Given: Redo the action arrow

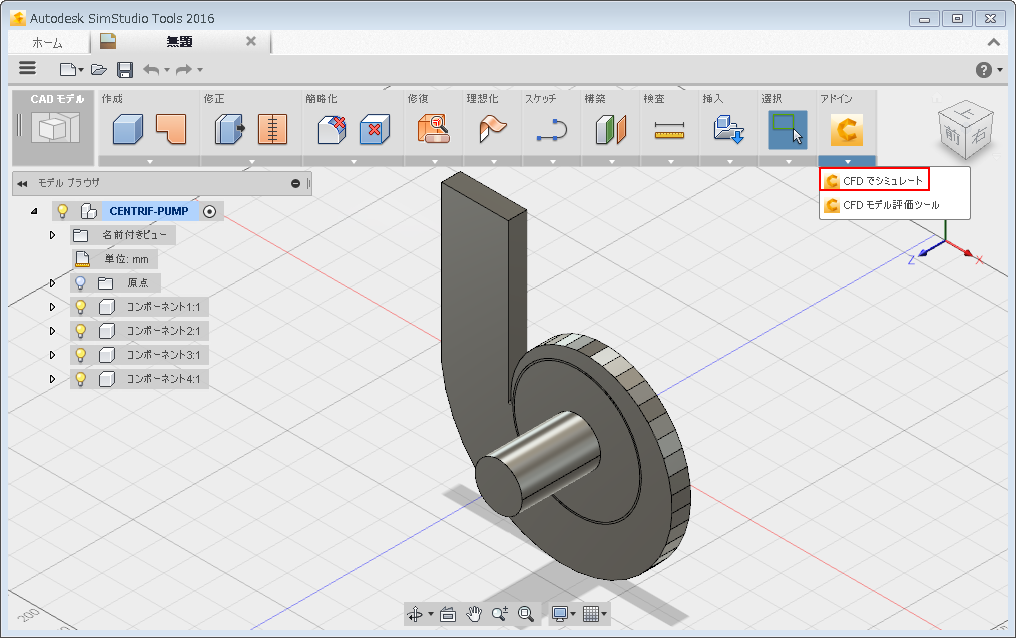Looking at the screenshot, I should [184, 69].
